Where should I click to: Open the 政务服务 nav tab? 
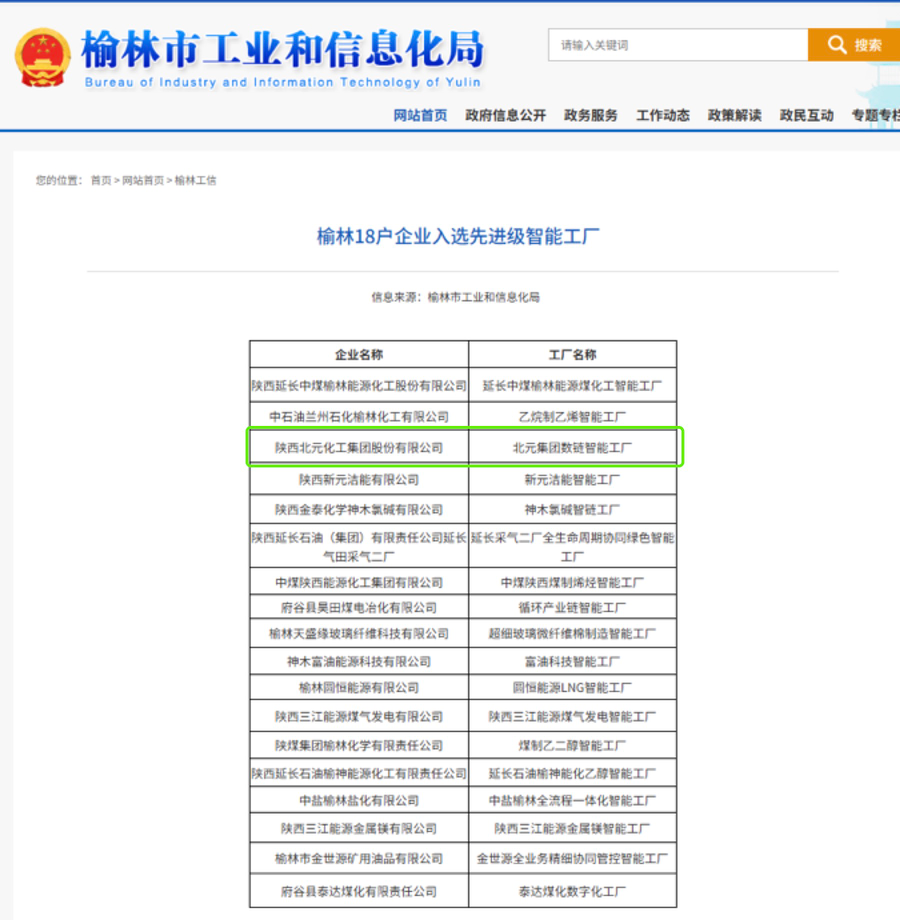pyautogui.click(x=590, y=116)
